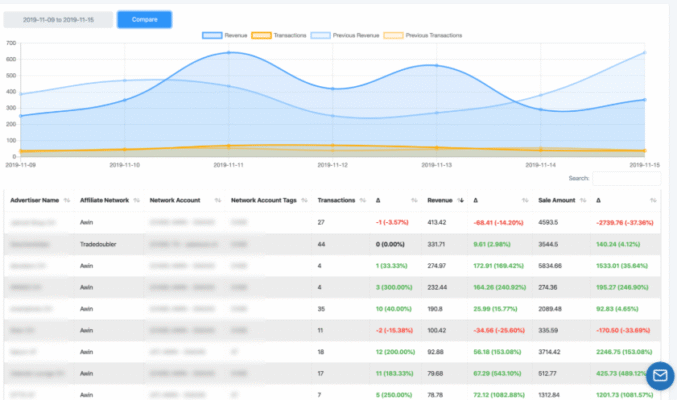Viewport: 677px width, 400px height.
Task: Select the Tradedoubler network row
Action: click(x=101, y=243)
